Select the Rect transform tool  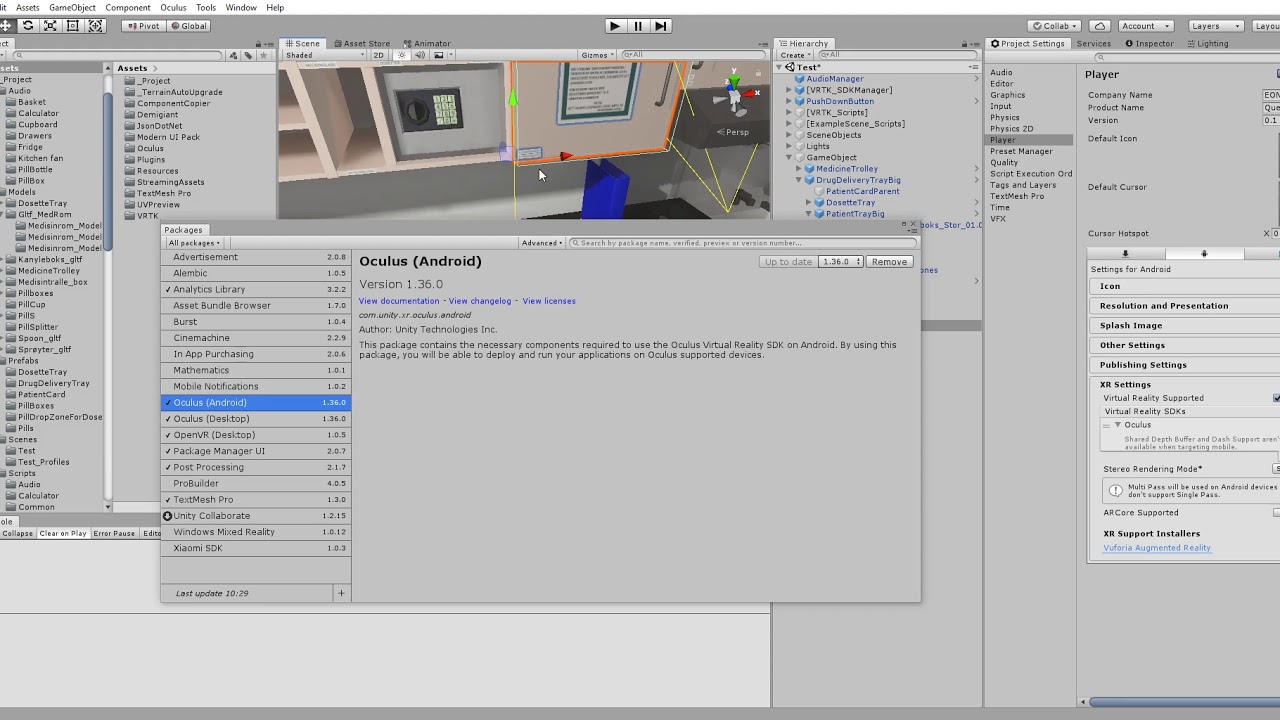click(73, 26)
